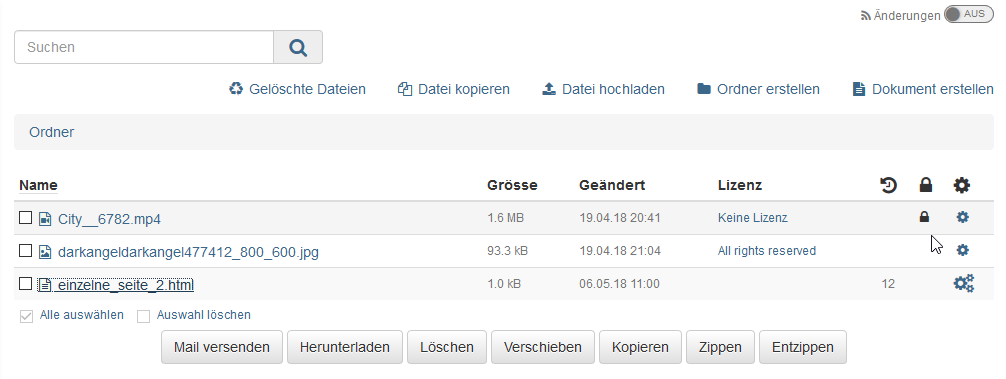
Task: Click the document icon of Dokument erstellen
Action: pos(858,89)
